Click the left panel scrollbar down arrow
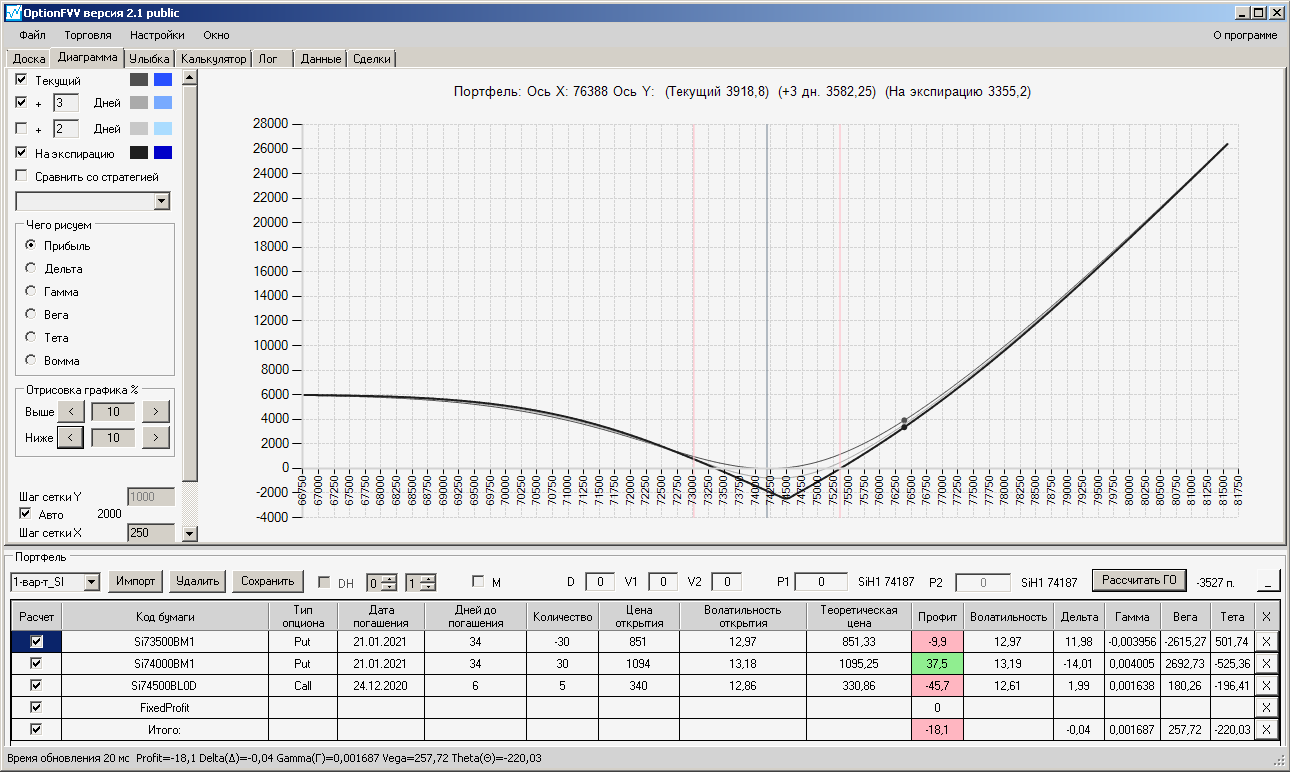1290x772 pixels. click(x=191, y=534)
